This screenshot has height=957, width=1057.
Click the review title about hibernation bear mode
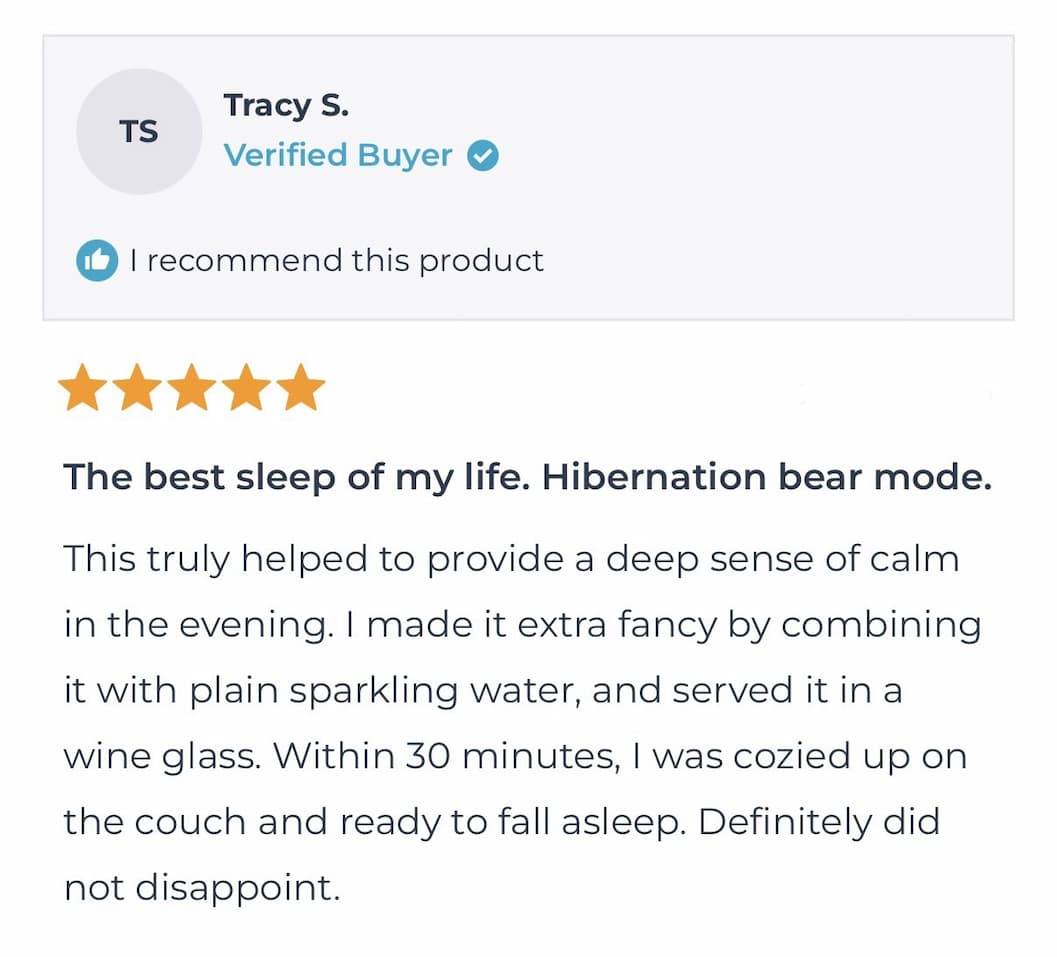click(527, 478)
